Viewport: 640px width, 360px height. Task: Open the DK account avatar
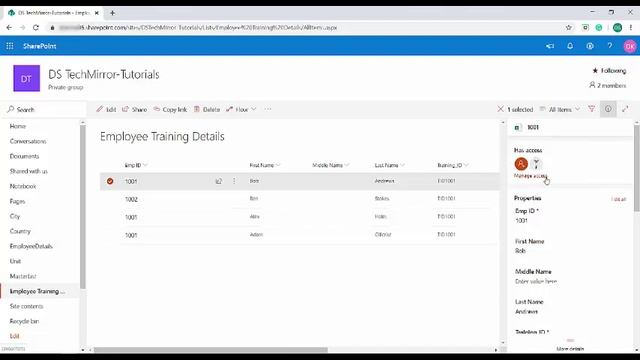[630, 46]
